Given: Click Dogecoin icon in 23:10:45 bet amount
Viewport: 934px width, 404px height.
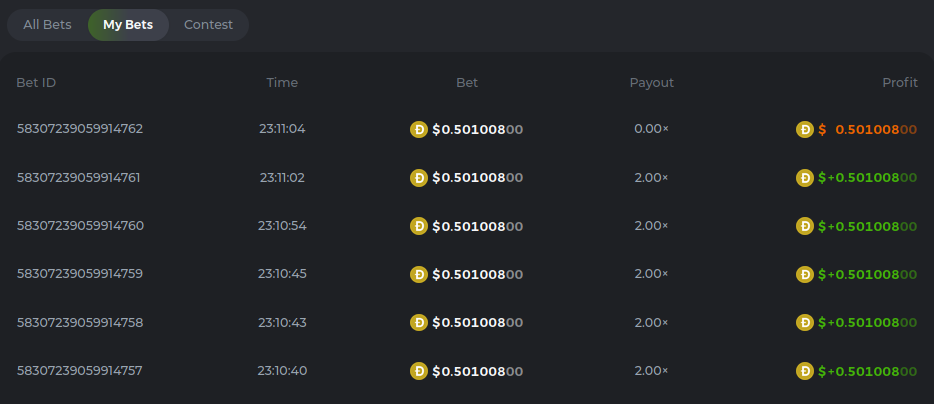Looking at the screenshot, I should [x=419, y=274].
